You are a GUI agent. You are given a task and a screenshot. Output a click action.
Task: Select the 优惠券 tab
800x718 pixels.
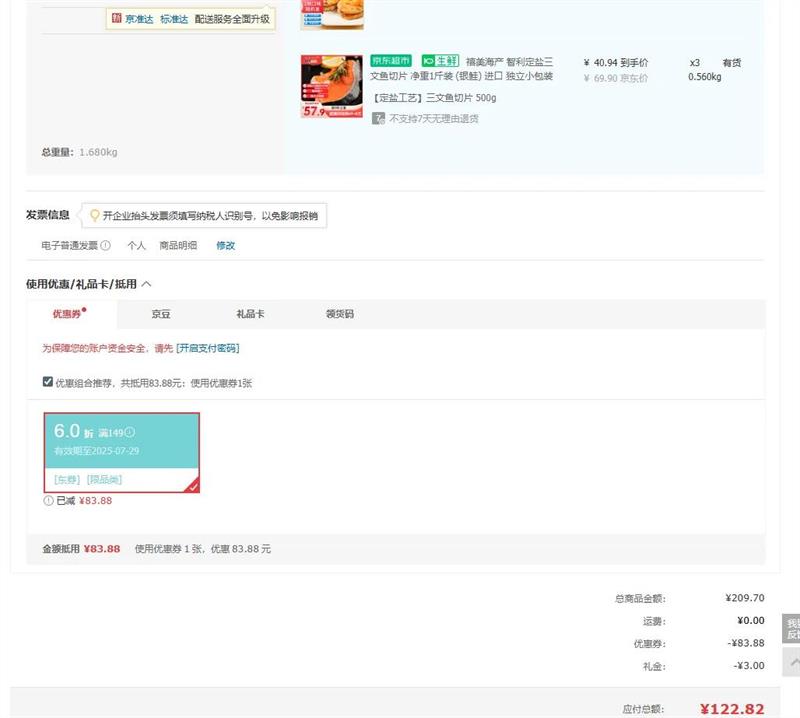tap(68, 314)
